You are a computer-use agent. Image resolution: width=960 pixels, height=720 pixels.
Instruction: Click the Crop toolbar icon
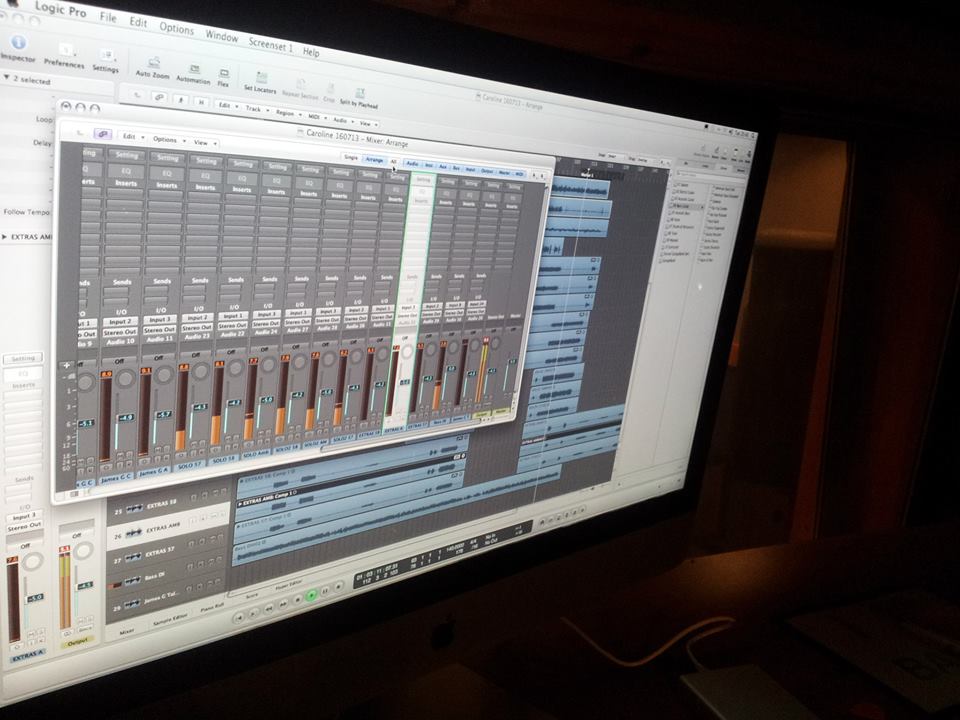330,89
